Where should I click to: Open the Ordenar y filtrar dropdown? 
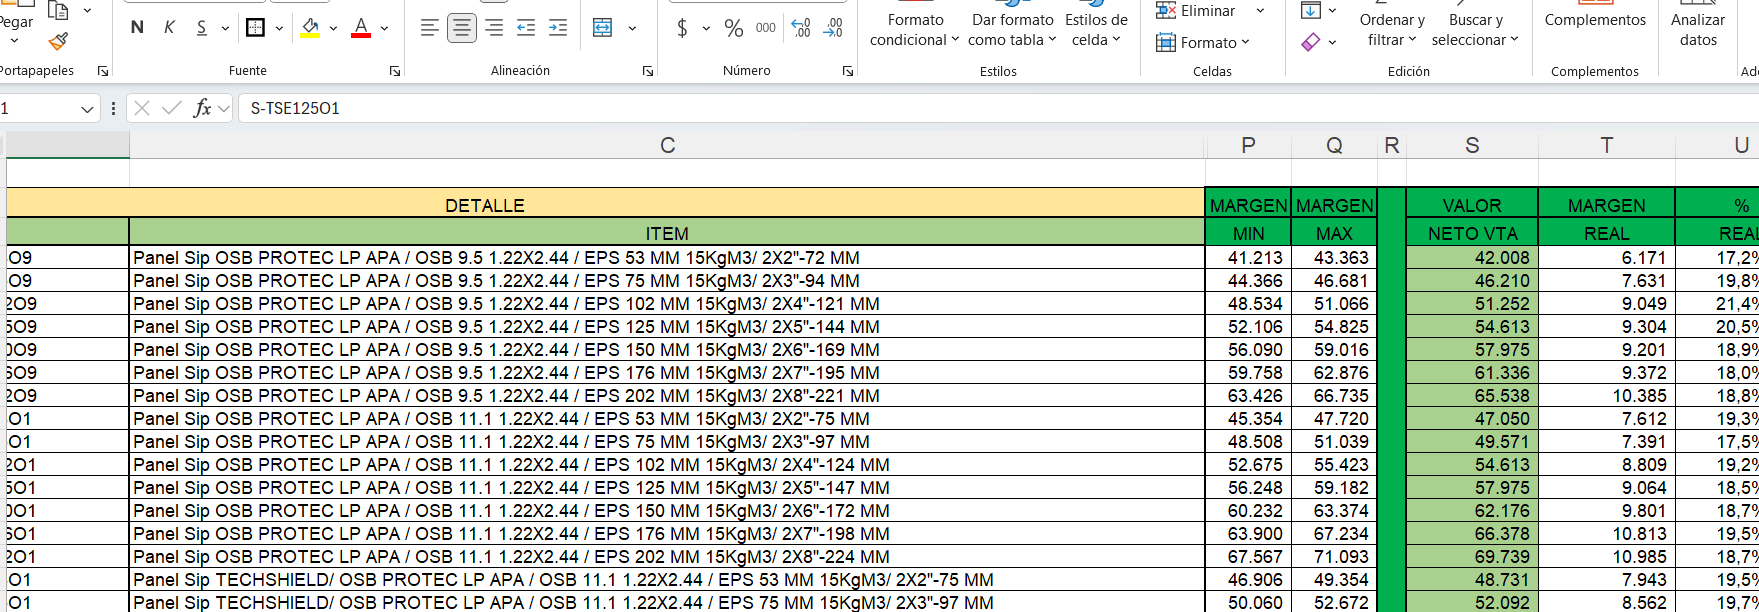coord(1392,30)
